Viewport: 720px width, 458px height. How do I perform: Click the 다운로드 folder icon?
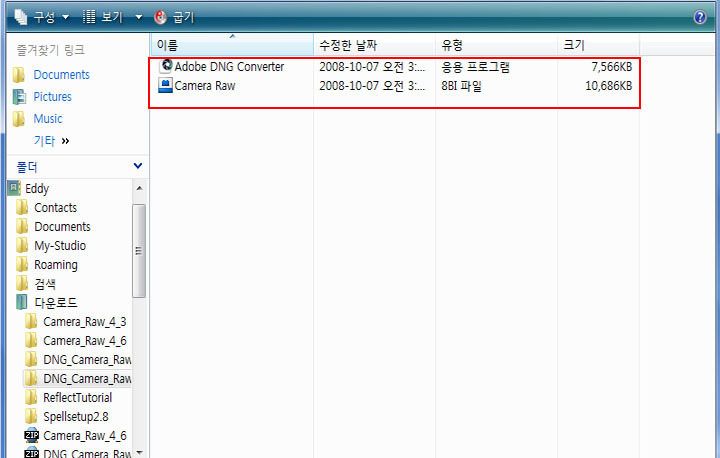click(x=22, y=302)
